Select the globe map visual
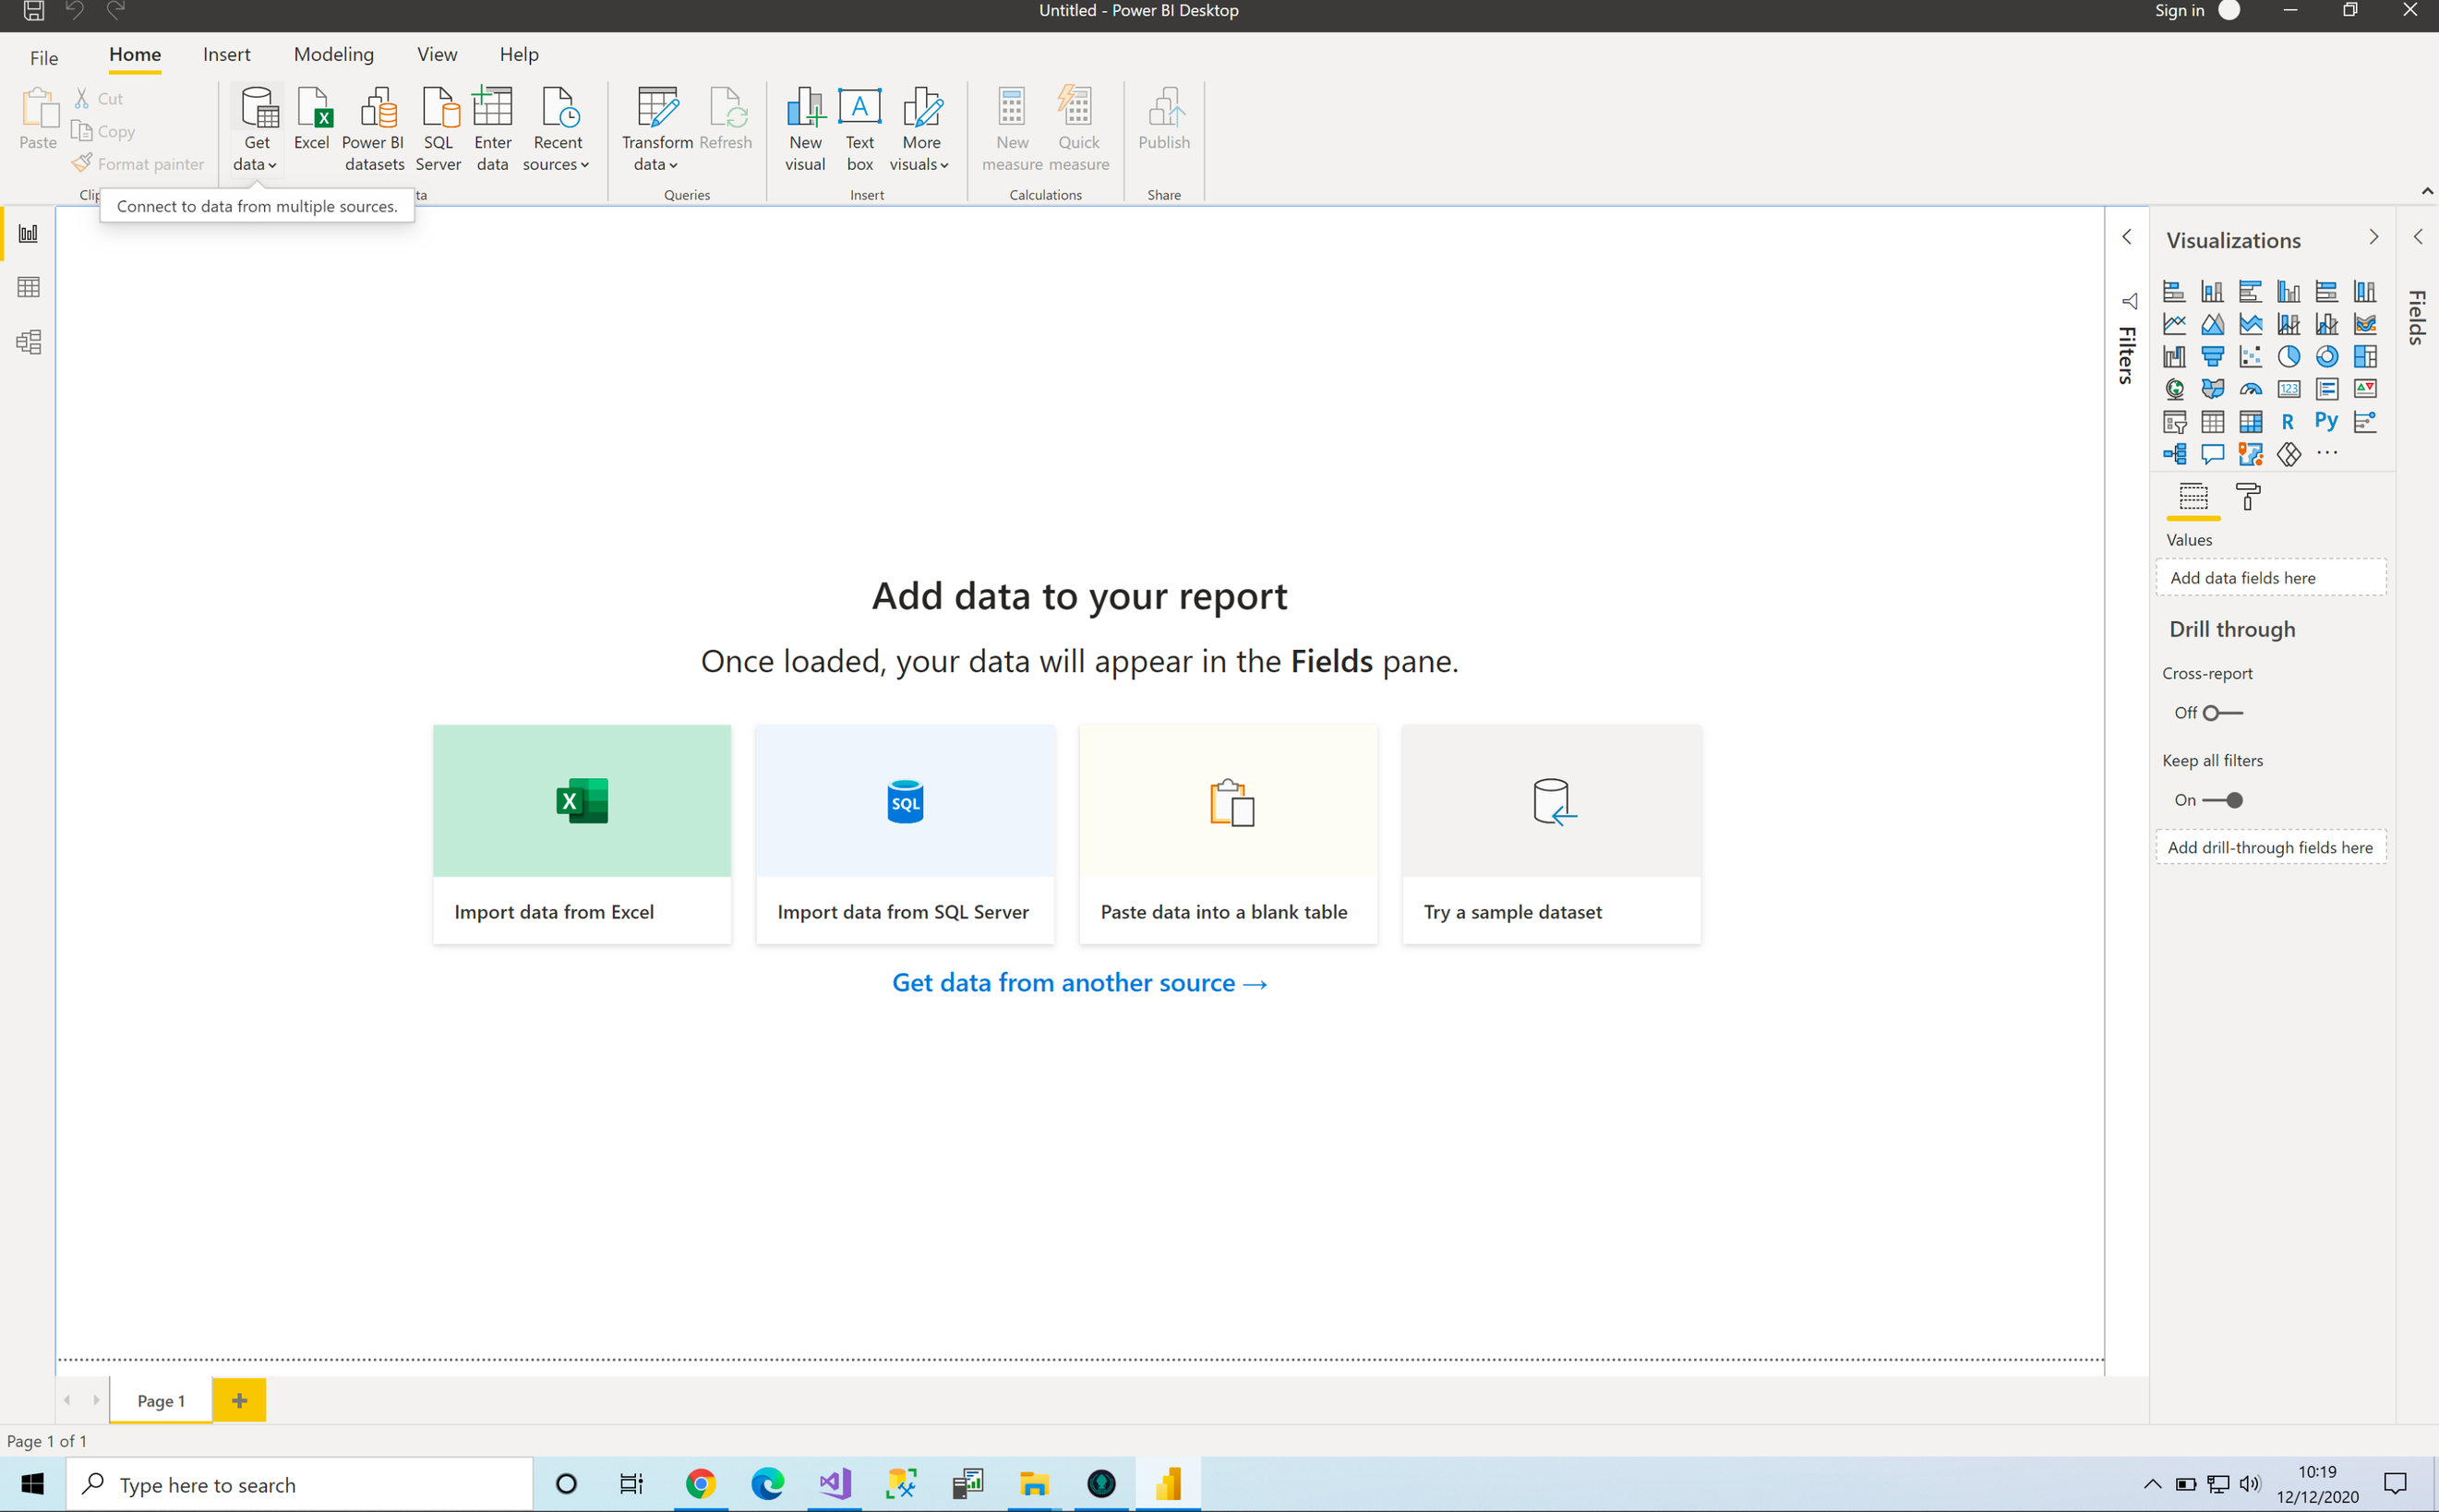 point(2174,389)
